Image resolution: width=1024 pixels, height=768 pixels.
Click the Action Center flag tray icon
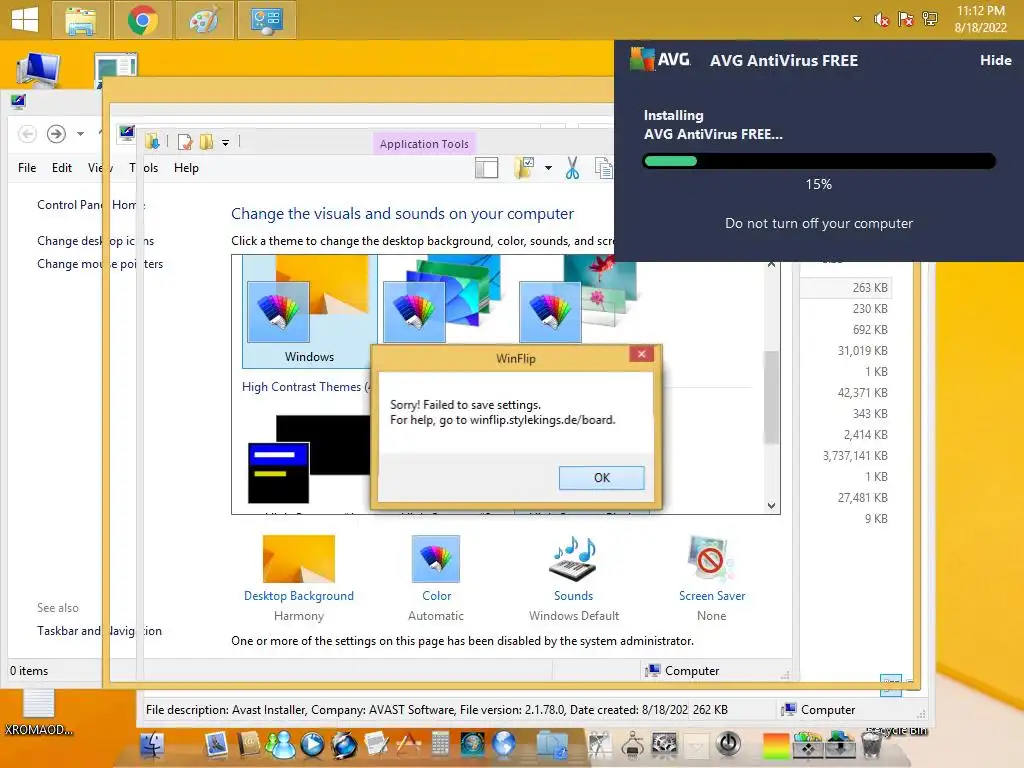[x=905, y=20]
